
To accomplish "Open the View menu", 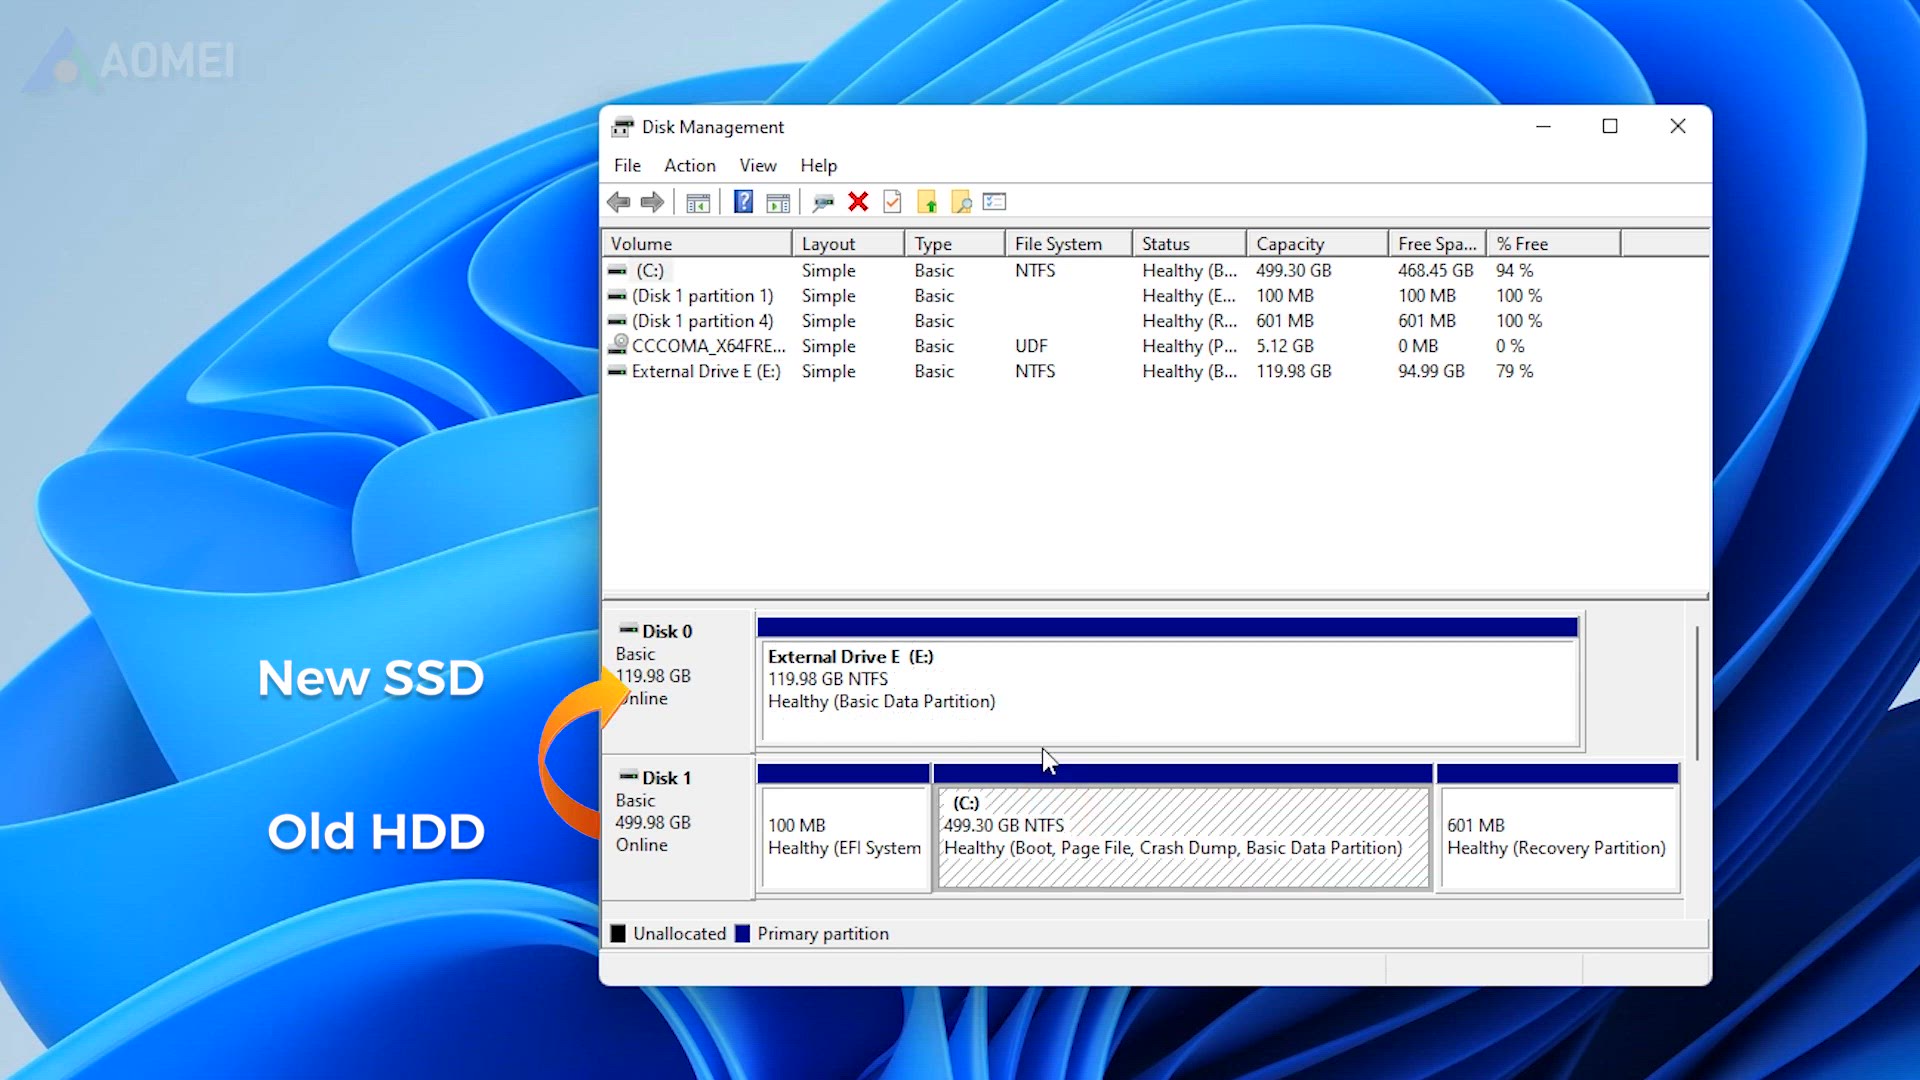I will coord(758,166).
